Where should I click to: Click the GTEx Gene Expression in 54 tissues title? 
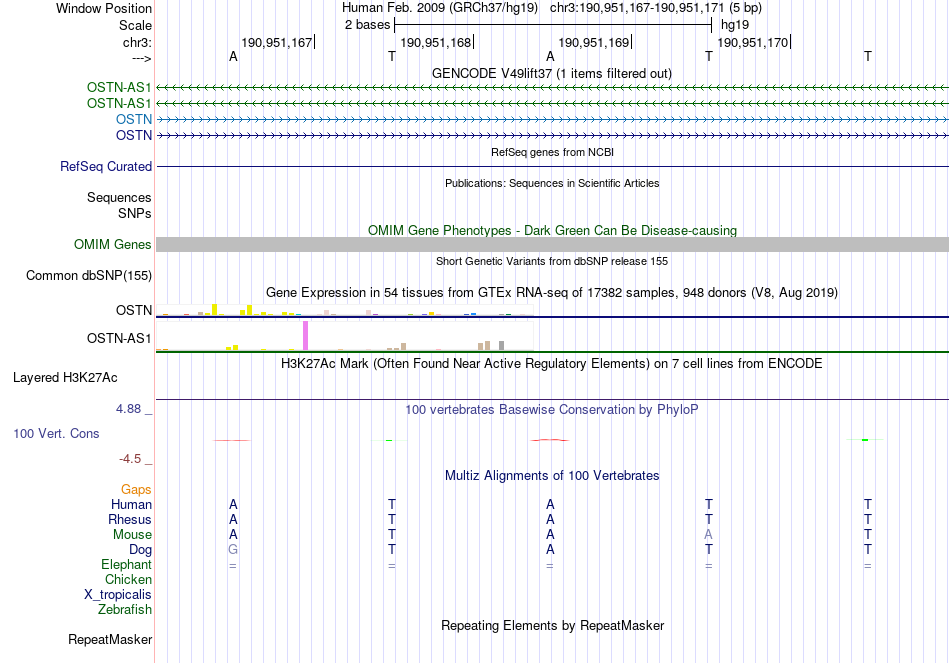pyautogui.click(x=551, y=293)
